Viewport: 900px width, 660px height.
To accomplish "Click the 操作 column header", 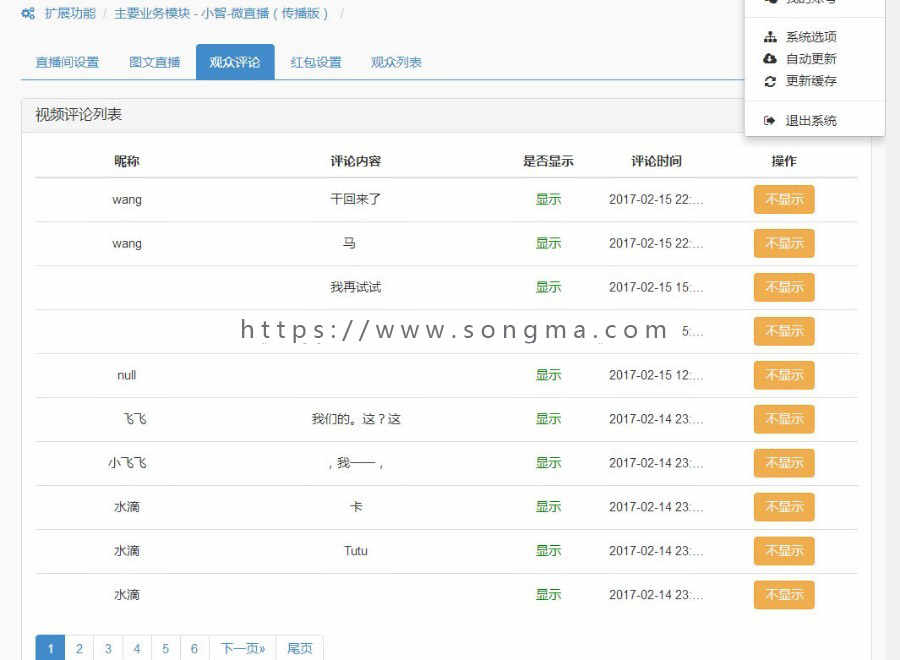I will 784,161.
